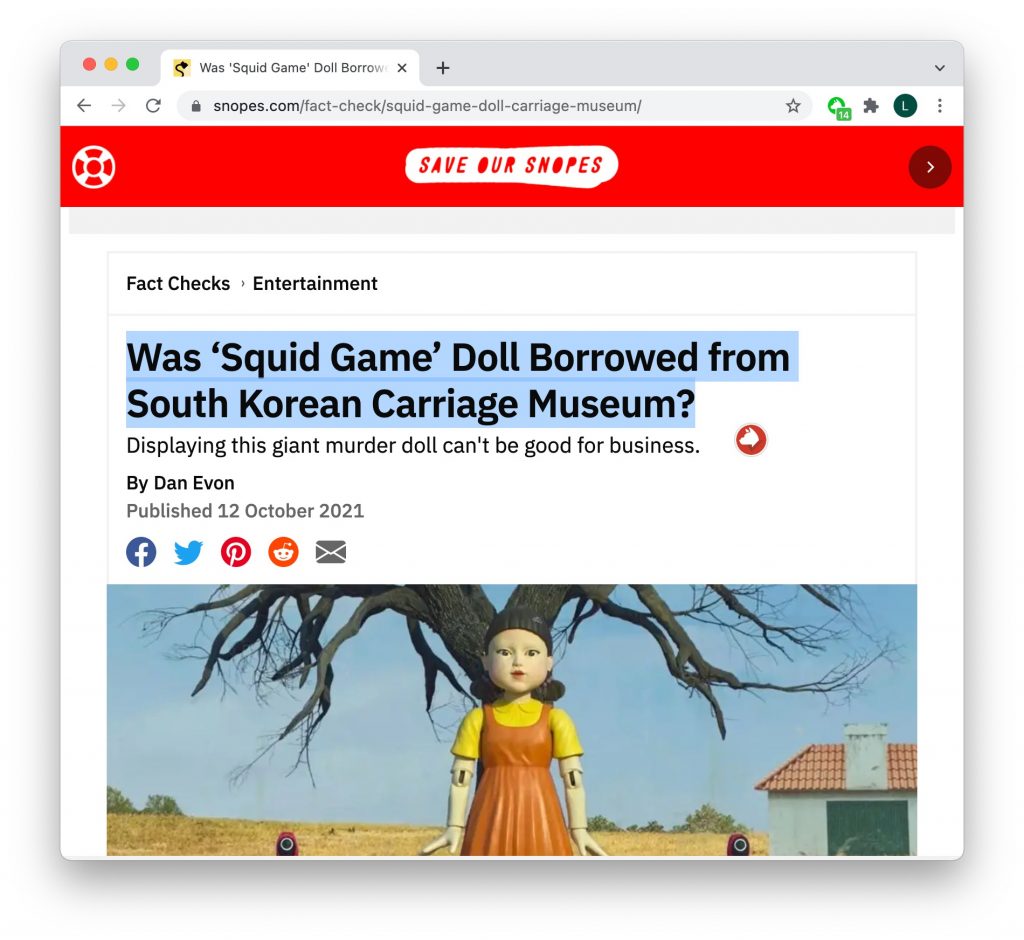Email the article via envelope icon
This screenshot has width=1024, height=940.
point(330,552)
